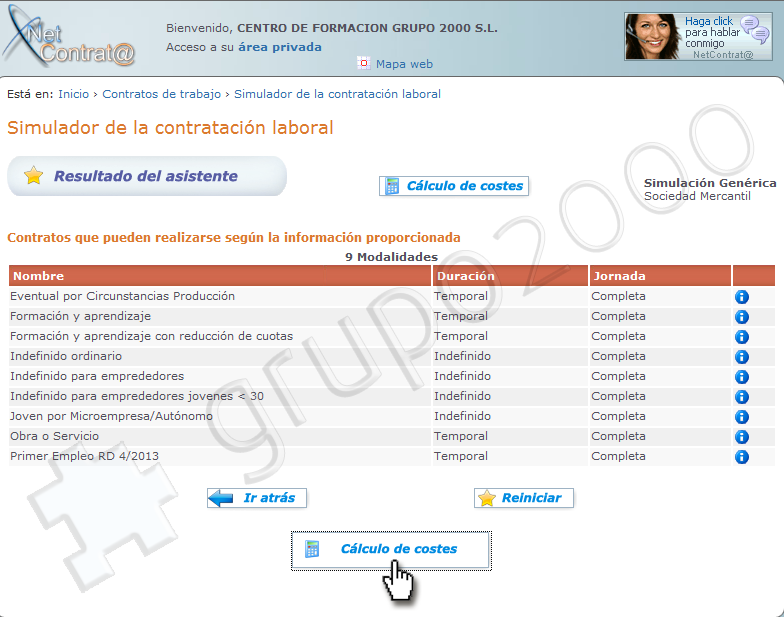
Task: Show info for emprededores jovenes < 30
Action: (742, 396)
